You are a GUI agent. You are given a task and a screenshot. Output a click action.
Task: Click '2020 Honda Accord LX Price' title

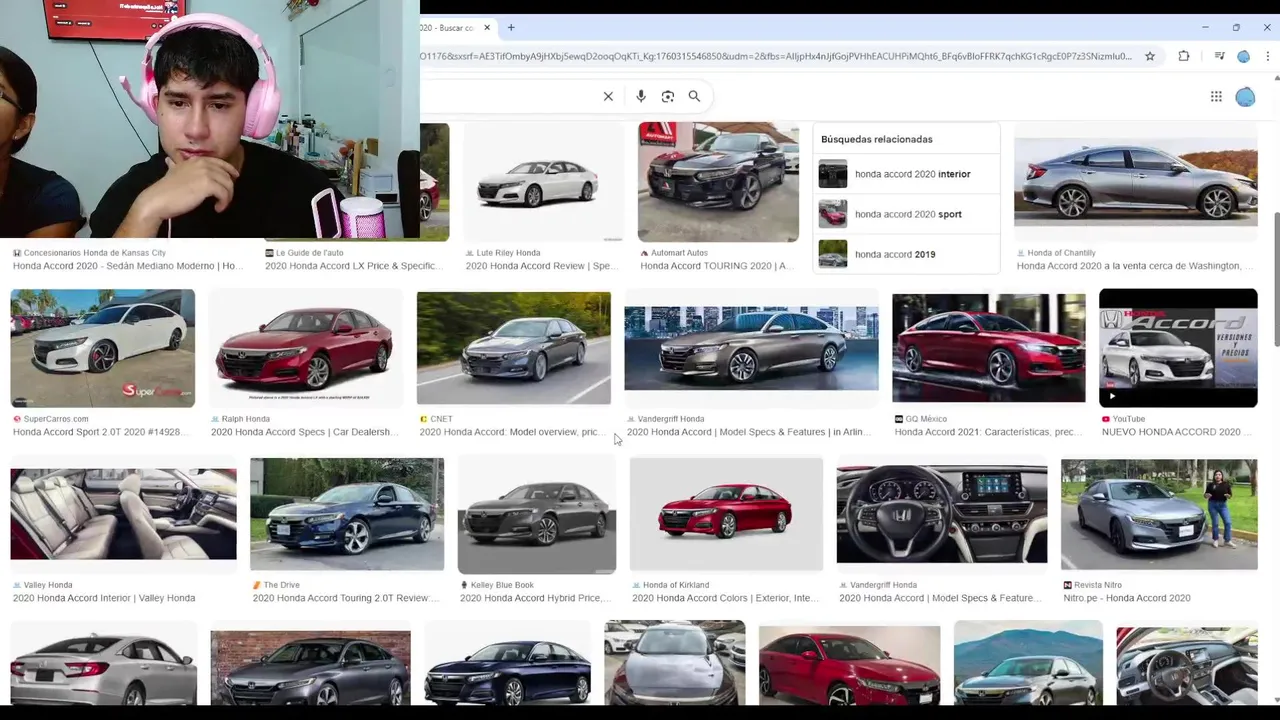pos(351,266)
